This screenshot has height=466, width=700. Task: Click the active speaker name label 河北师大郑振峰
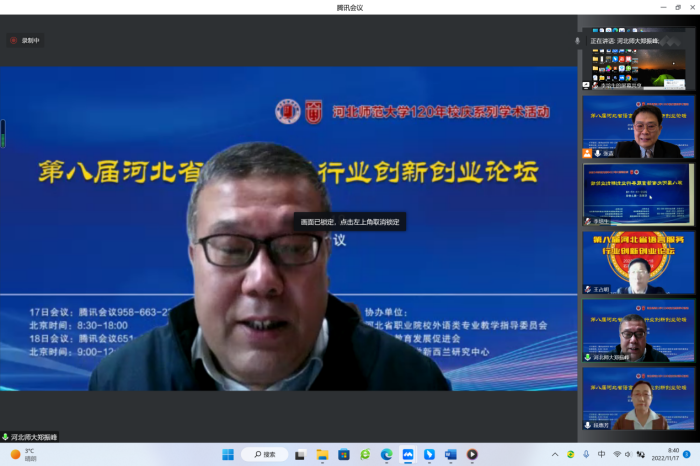tap(34, 437)
